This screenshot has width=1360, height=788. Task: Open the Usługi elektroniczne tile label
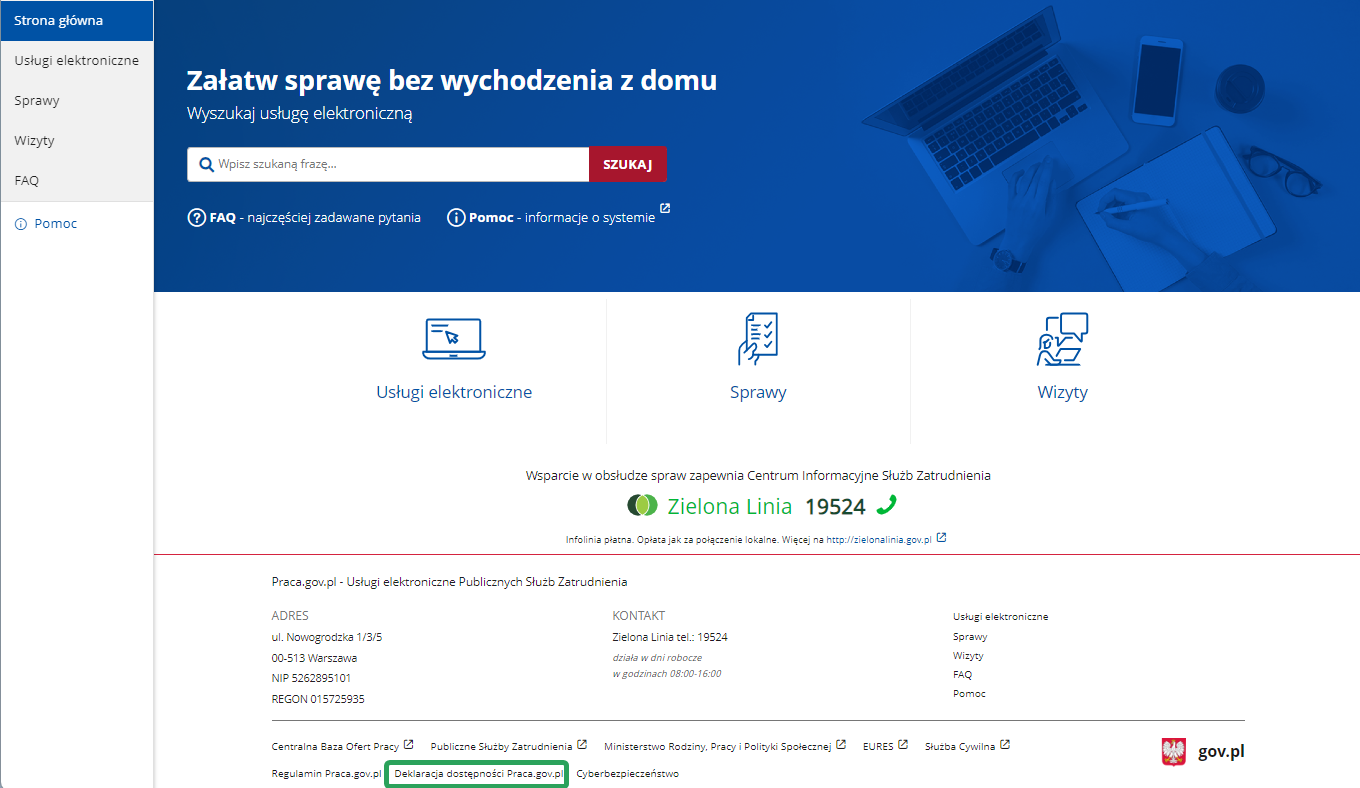[x=454, y=392]
